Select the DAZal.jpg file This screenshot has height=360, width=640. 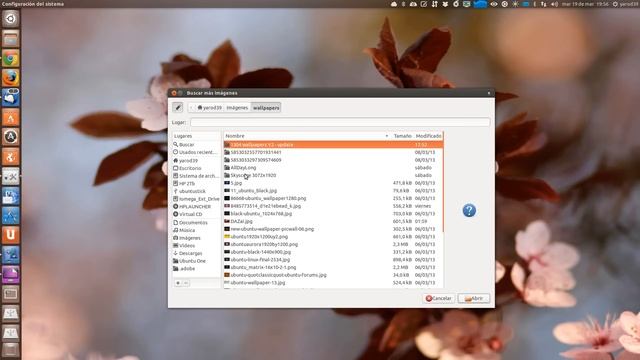click(333, 221)
